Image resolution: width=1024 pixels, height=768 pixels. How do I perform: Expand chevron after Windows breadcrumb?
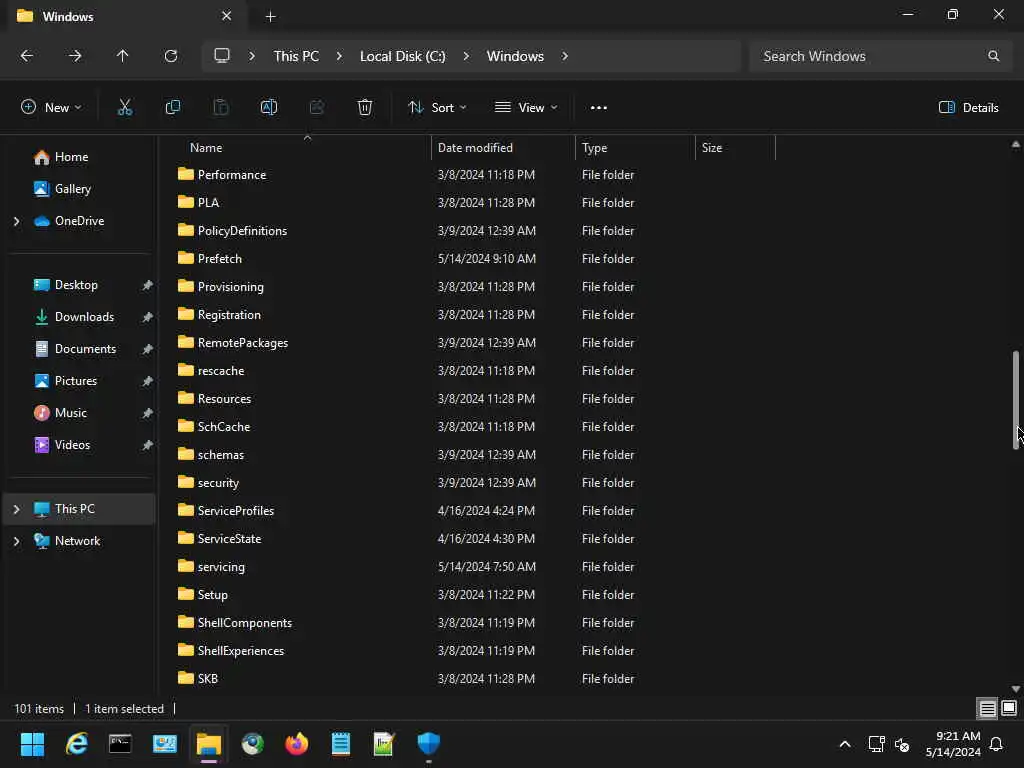pyautogui.click(x=565, y=56)
